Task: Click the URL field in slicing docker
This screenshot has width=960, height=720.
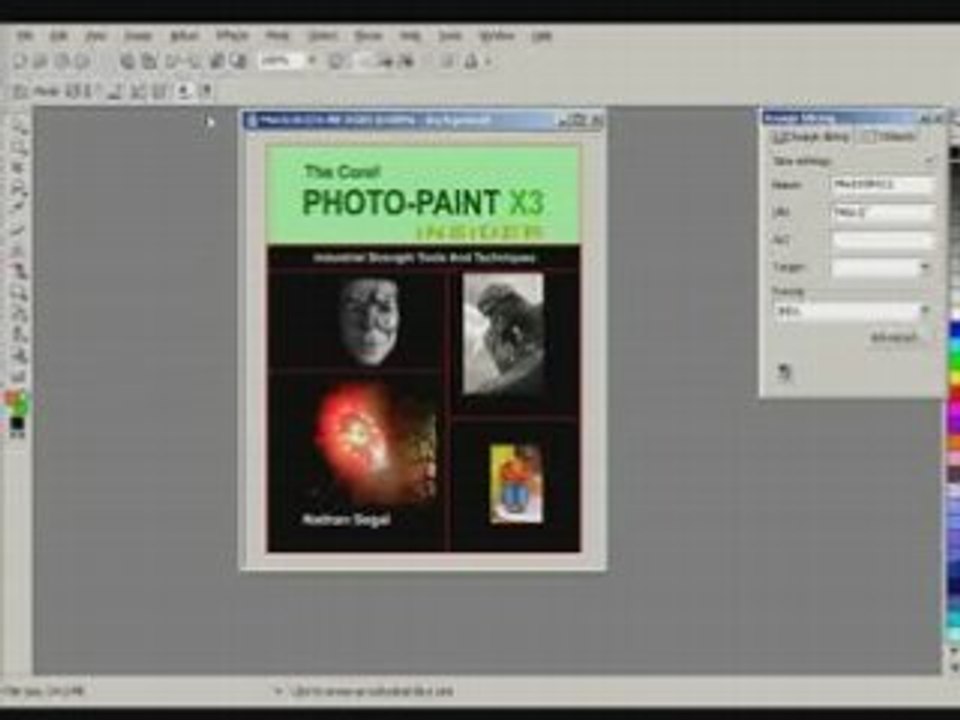Action: 883,212
